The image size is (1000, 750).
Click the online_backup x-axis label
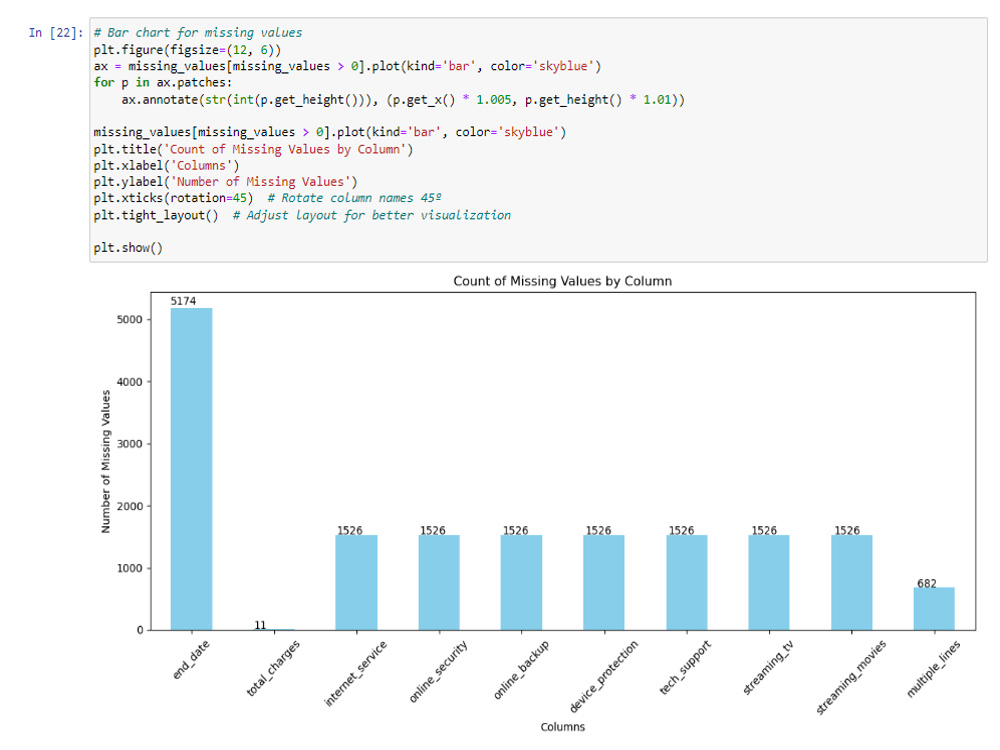pos(521,670)
